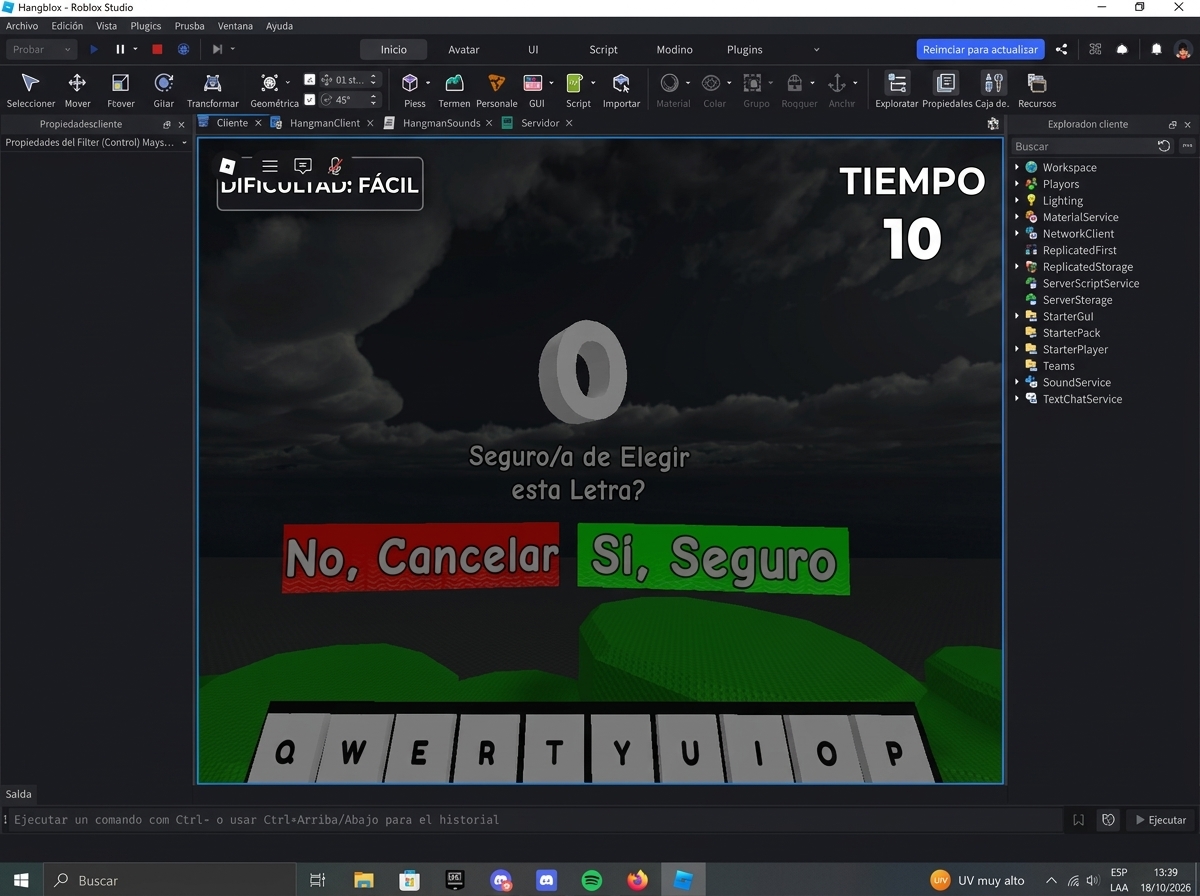Pause the running test

pos(120,49)
